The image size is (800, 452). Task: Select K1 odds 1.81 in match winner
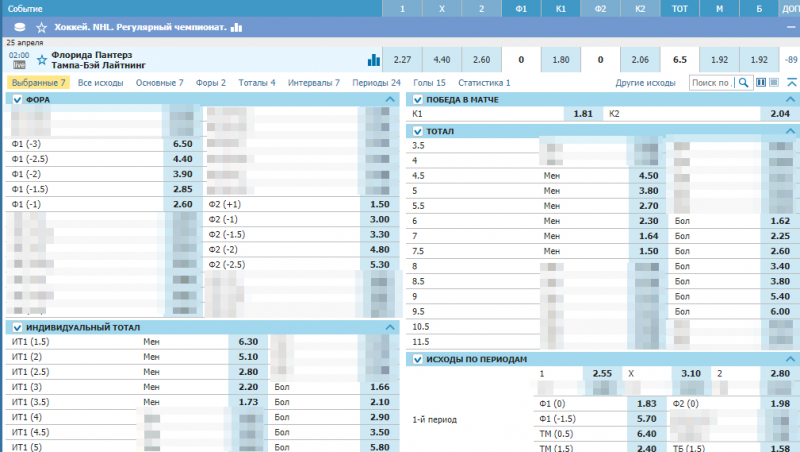pos(583,115)
